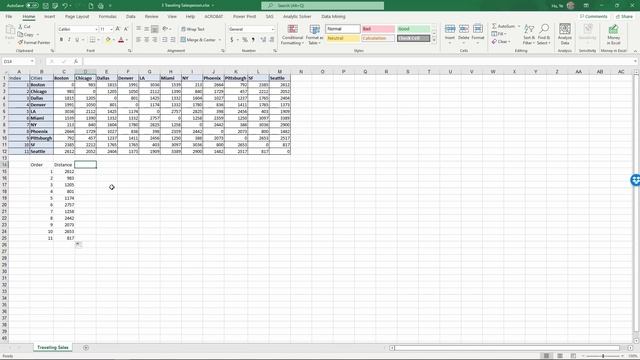The height and width of the screenshot is (360, 640).
Task: Click the Borders icon
Action: point(93,40)
